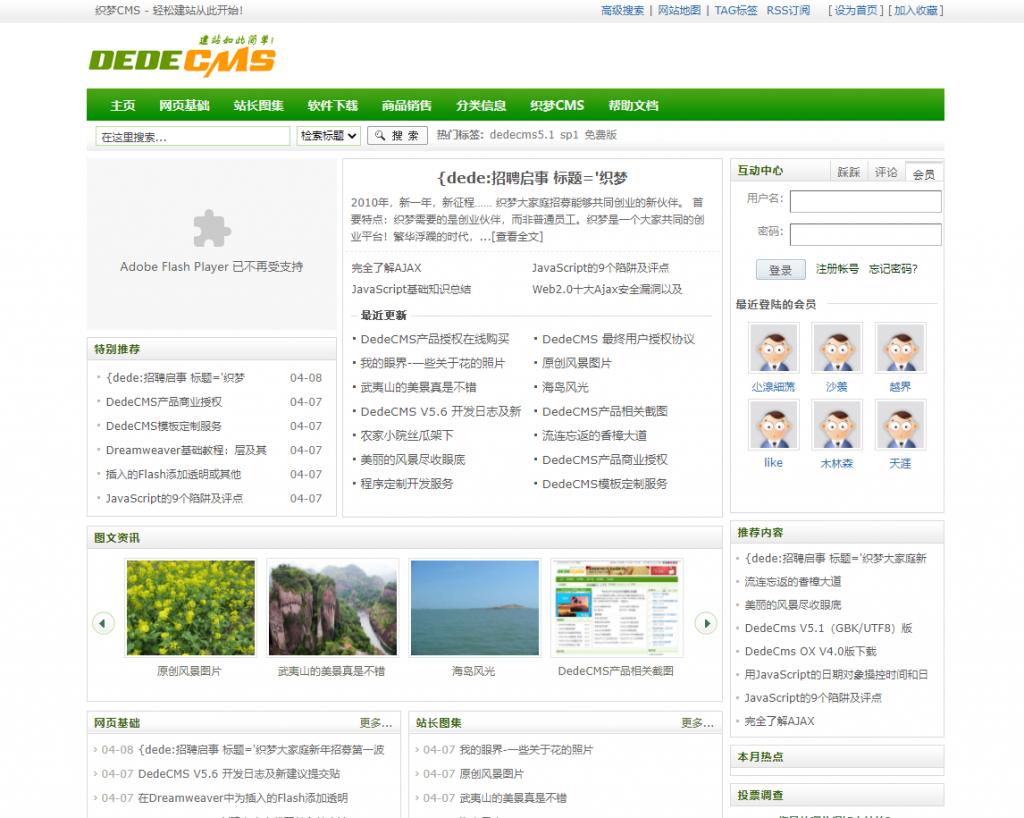
Task: Click the 登录 login button
Action: point(780,269)
